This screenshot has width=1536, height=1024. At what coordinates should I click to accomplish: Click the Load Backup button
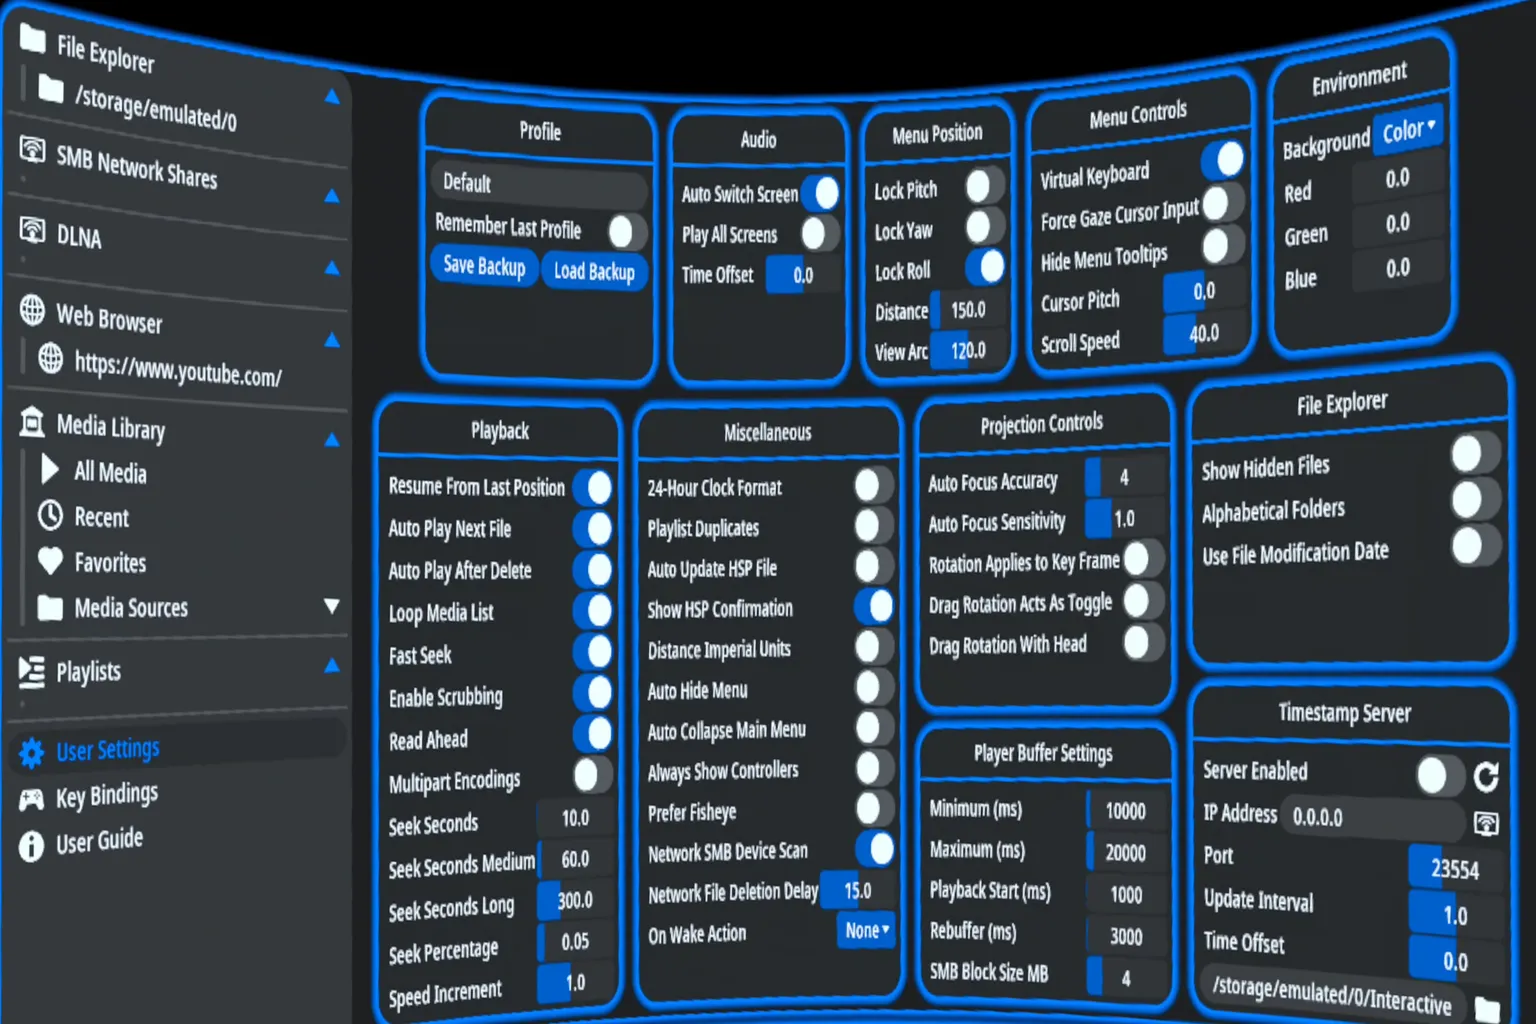click(594, 271)
